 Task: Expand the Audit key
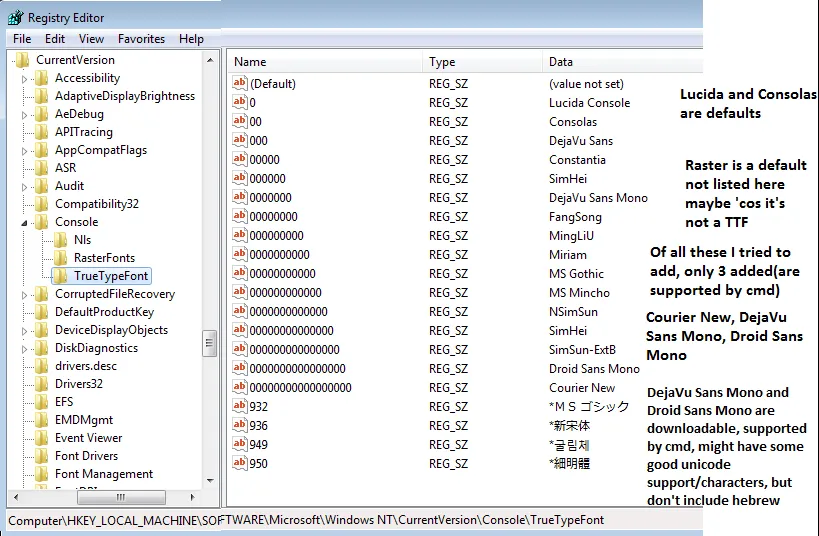[24, 187]
